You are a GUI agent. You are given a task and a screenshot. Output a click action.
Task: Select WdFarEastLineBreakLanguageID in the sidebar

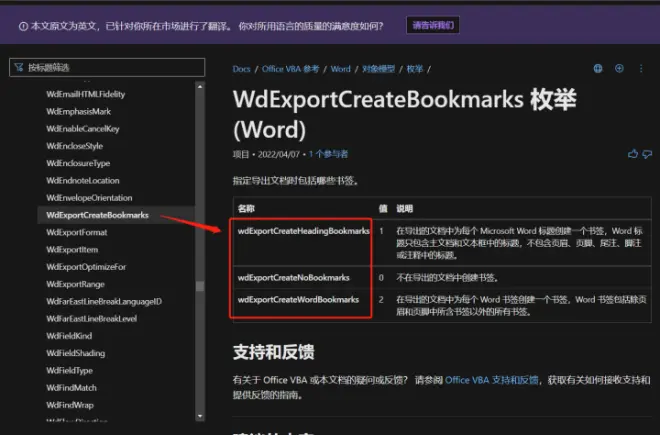coord(104,302)
